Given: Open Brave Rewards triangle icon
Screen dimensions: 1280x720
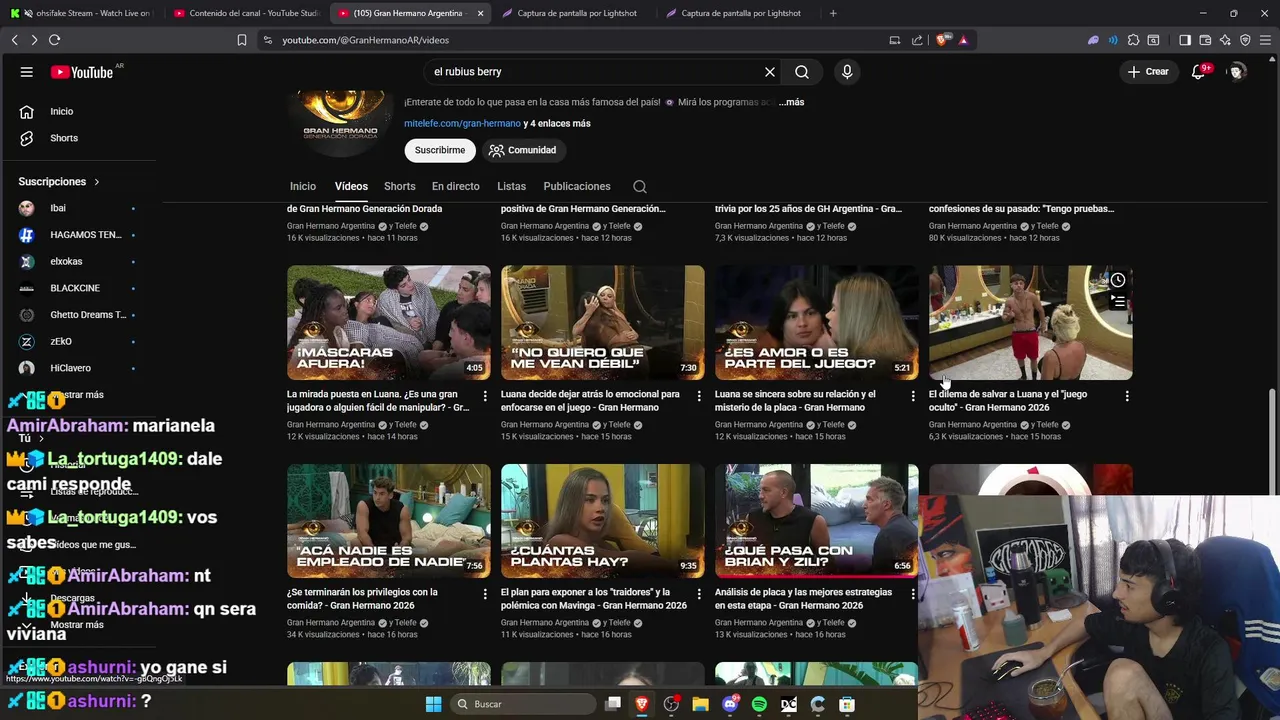Looking at the screenshot, I should pos(963,40).
